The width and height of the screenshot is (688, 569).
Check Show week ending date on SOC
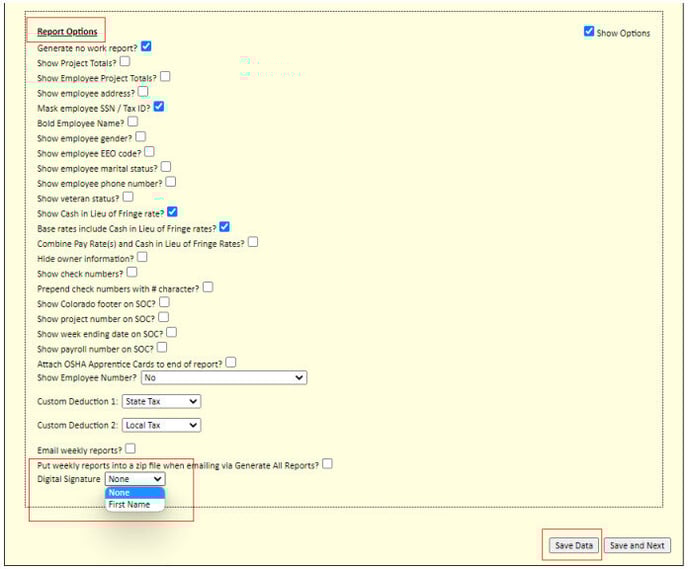(x=172, y=332)
